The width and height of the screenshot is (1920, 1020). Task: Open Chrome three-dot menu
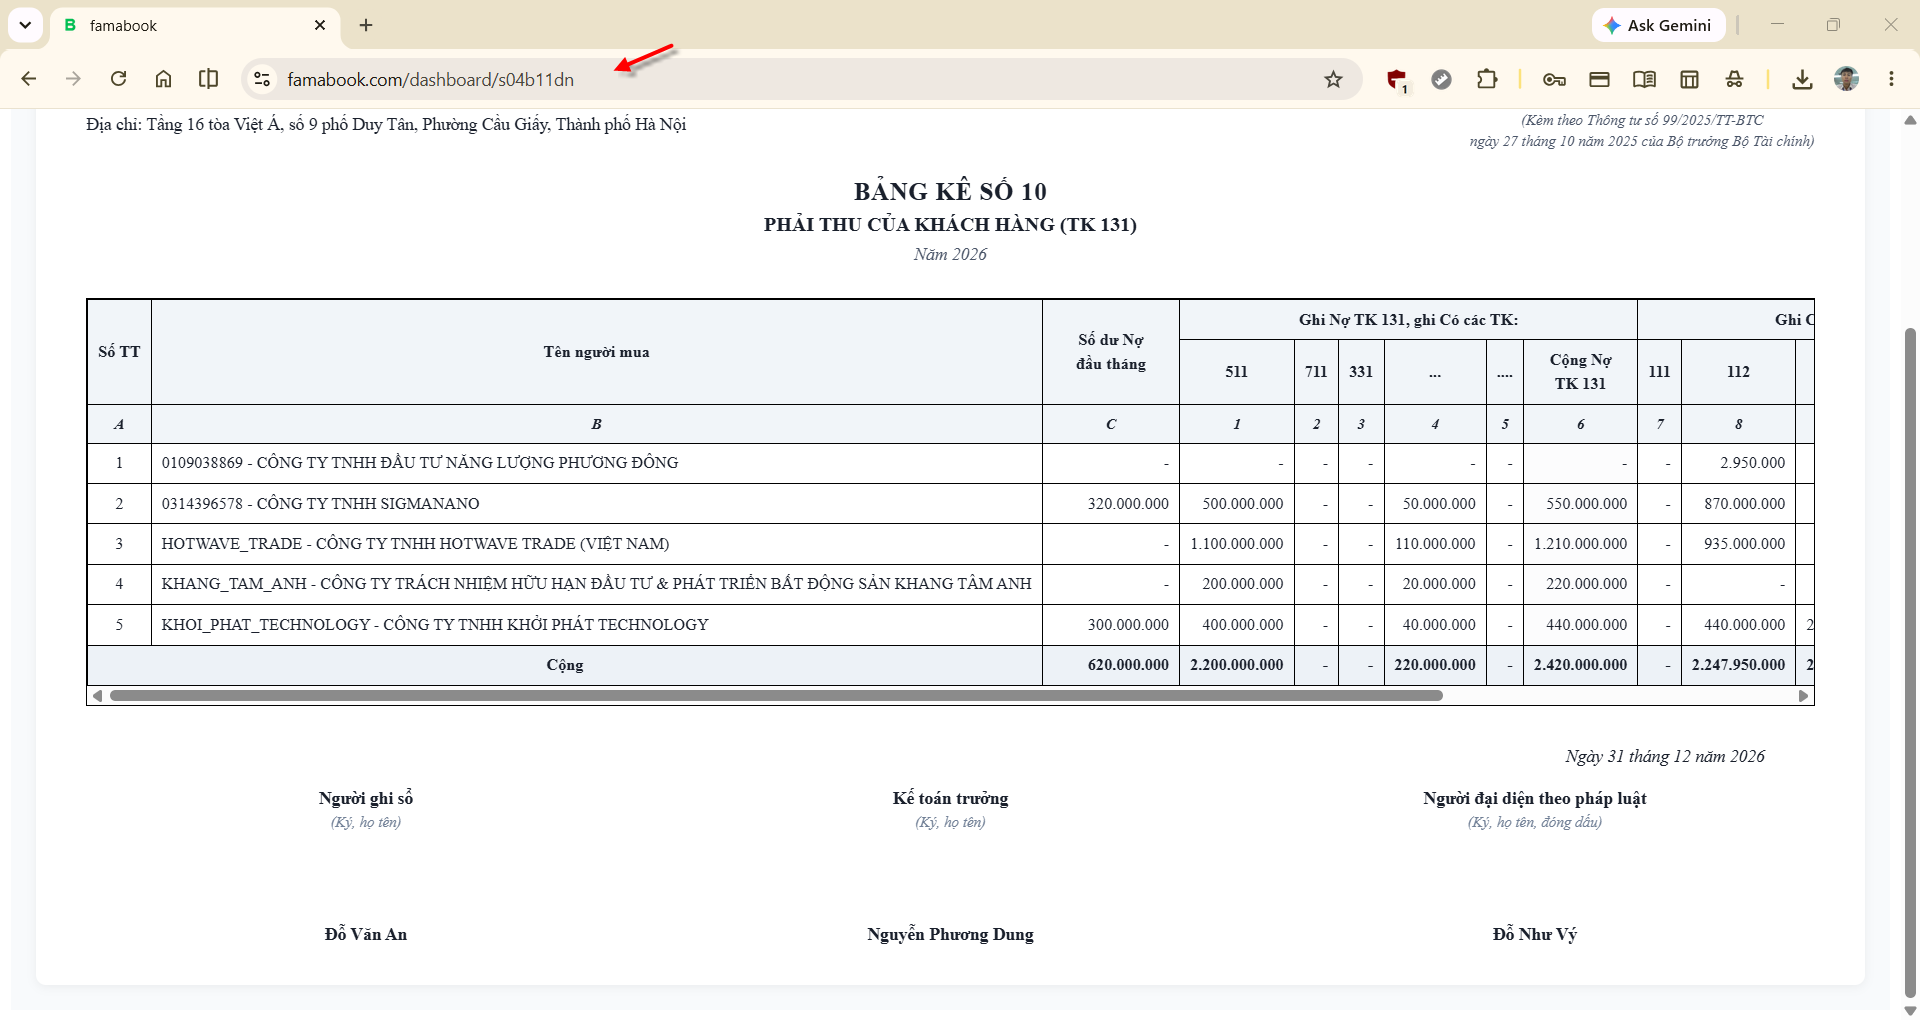(1891, 79)
